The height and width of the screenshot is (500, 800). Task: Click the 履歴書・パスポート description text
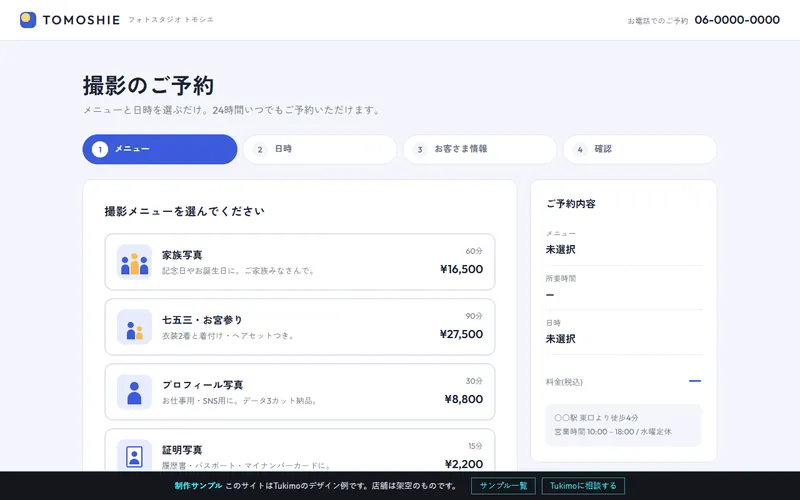click(x=247, y=466)
